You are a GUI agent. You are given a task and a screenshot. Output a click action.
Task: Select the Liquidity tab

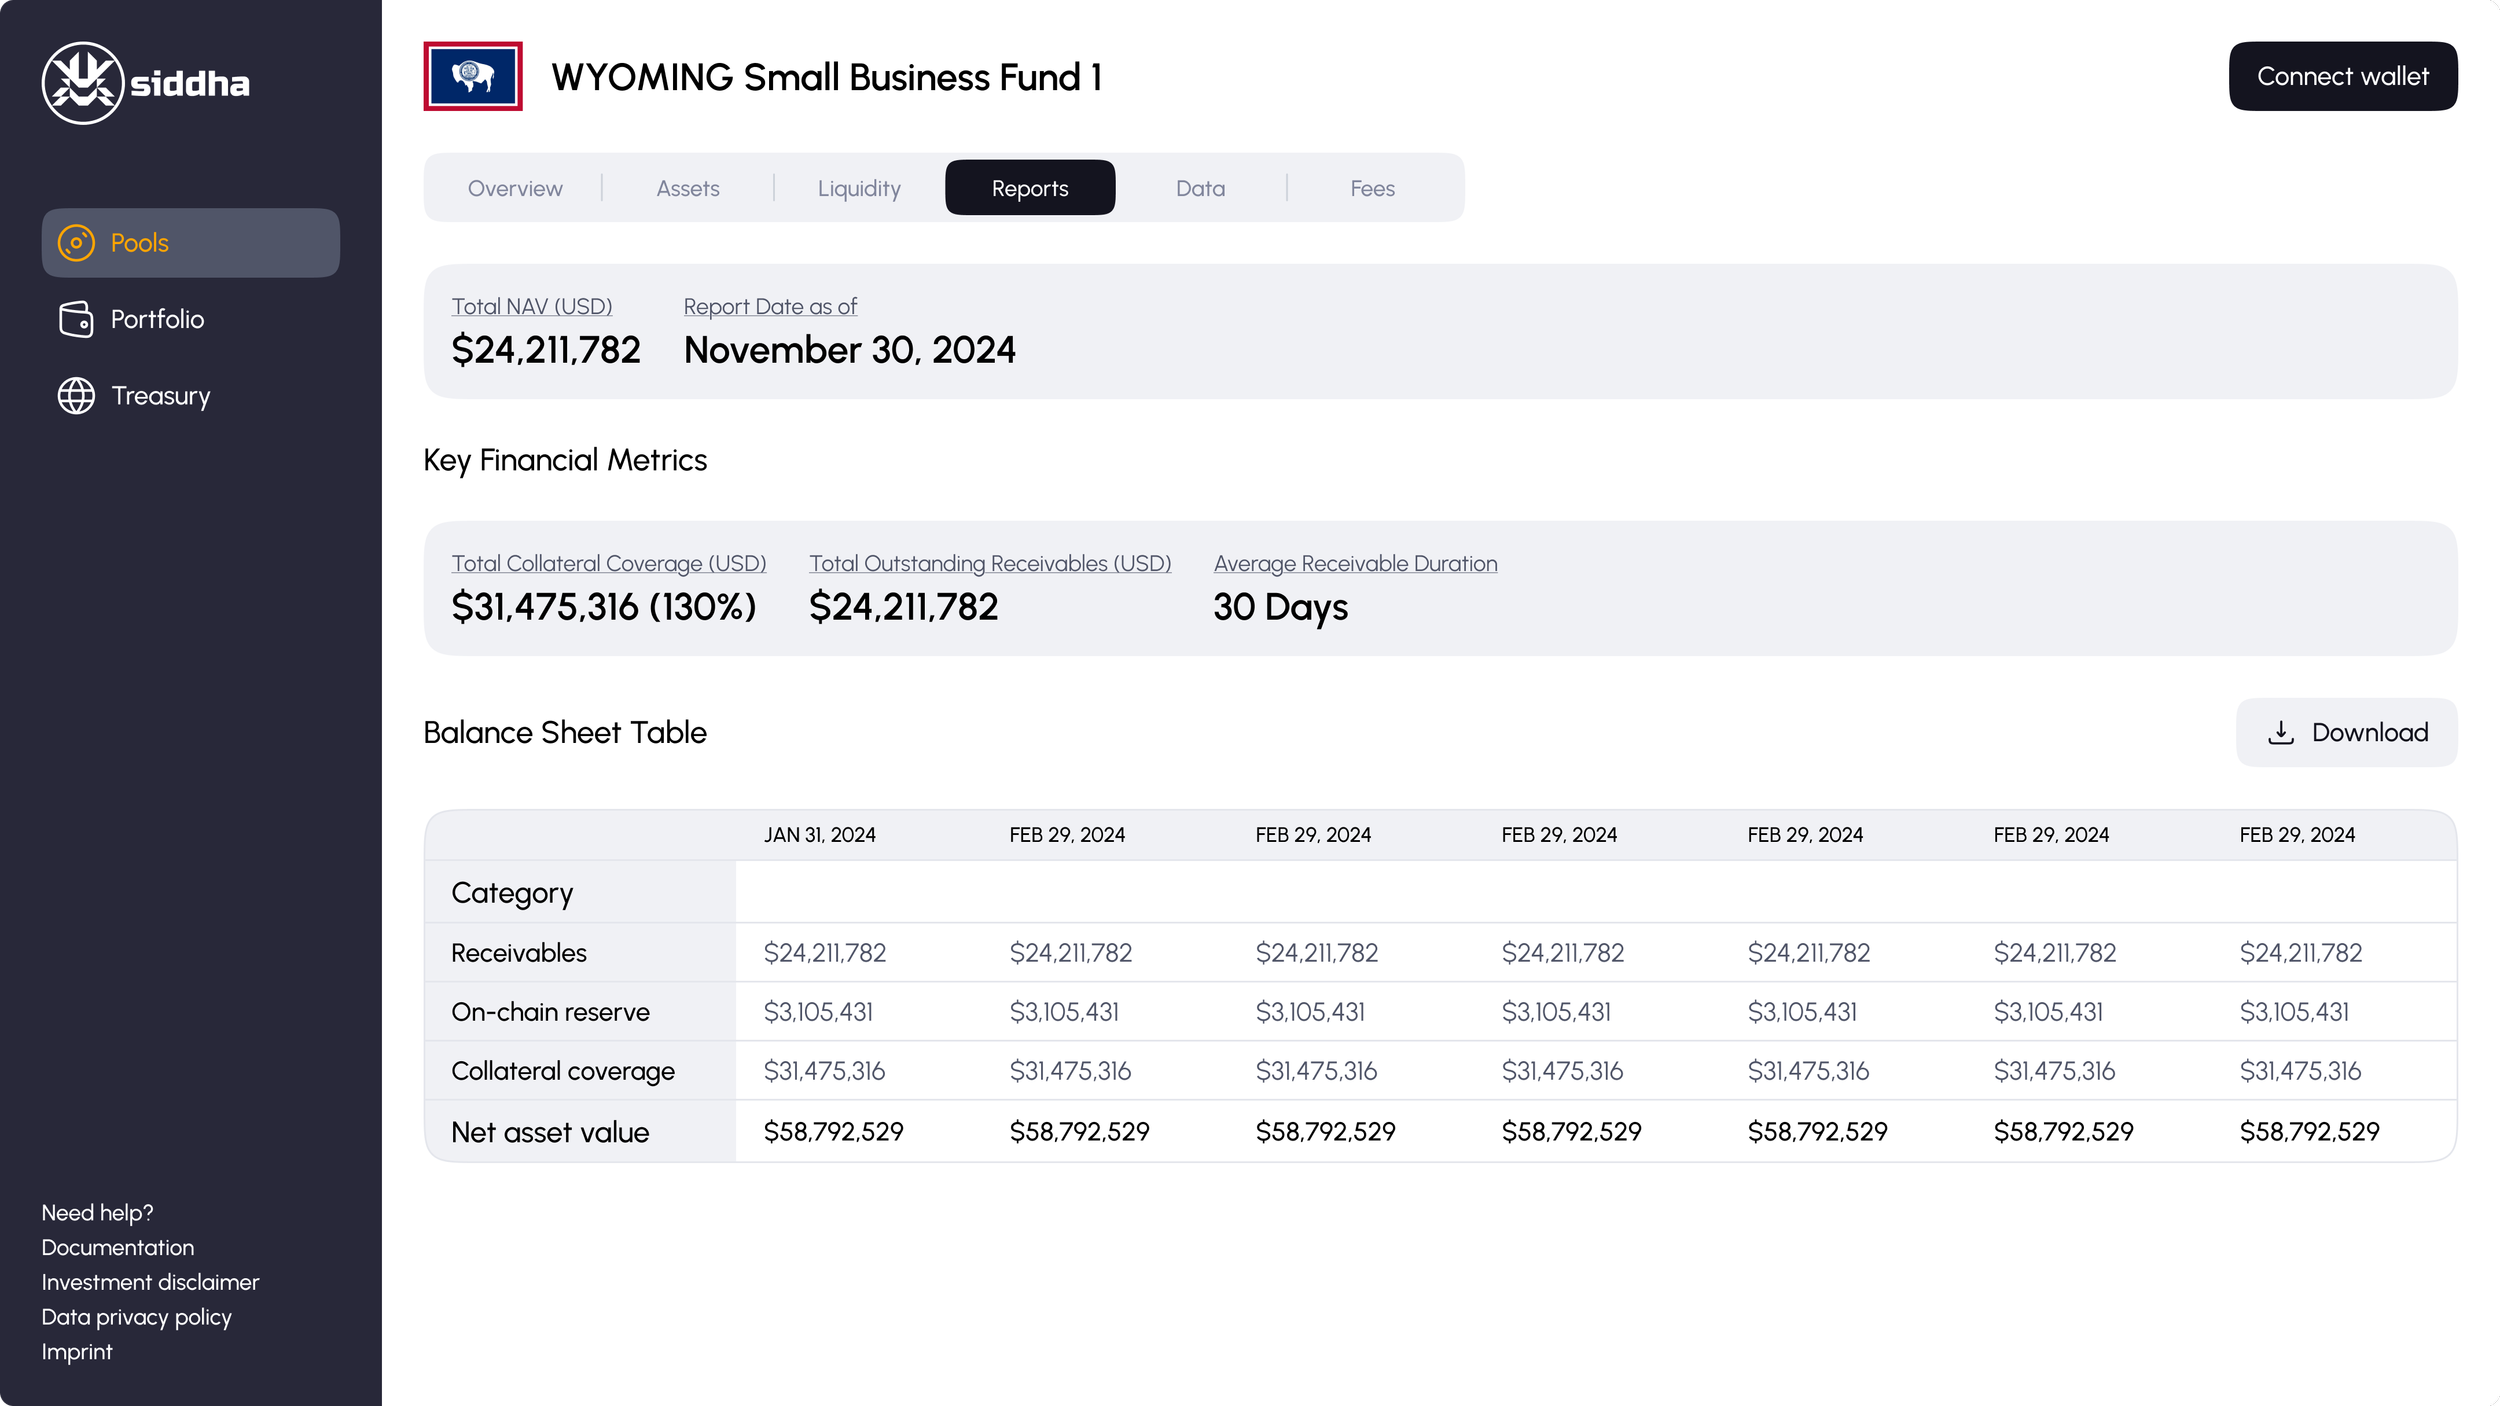[859, 188]
